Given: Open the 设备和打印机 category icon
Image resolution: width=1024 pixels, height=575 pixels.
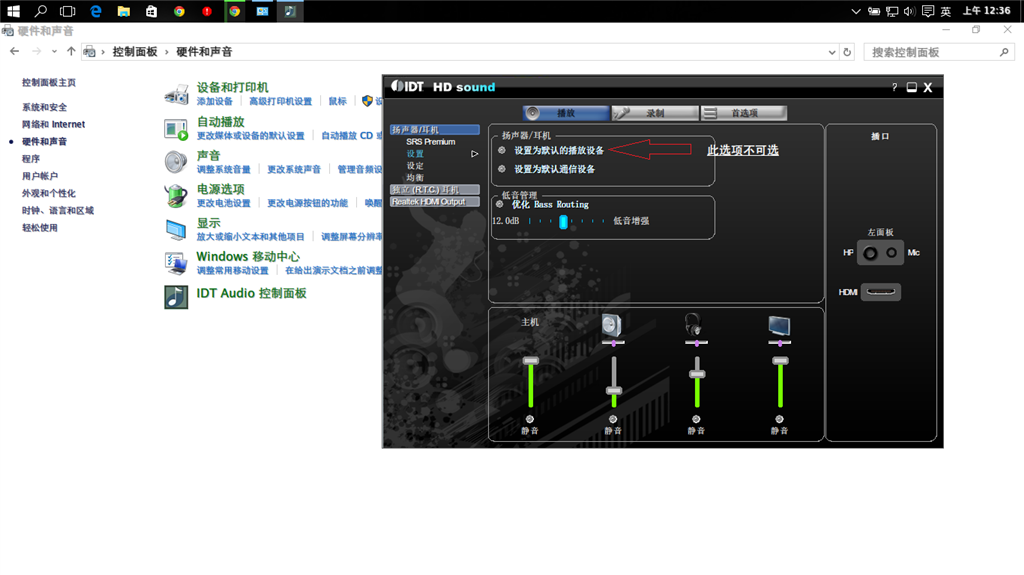Looking at the screenshot, I should [176, 94].
